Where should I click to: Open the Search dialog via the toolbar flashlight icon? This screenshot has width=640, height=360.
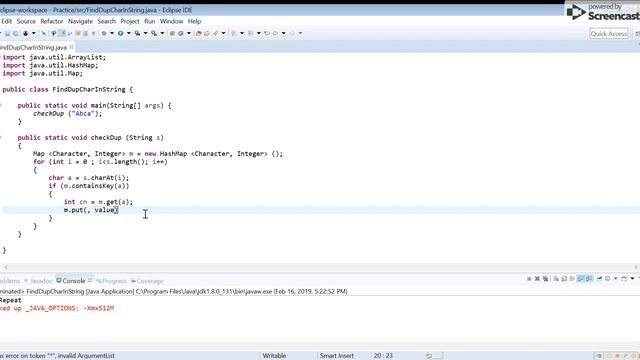[x=215, y=33]
